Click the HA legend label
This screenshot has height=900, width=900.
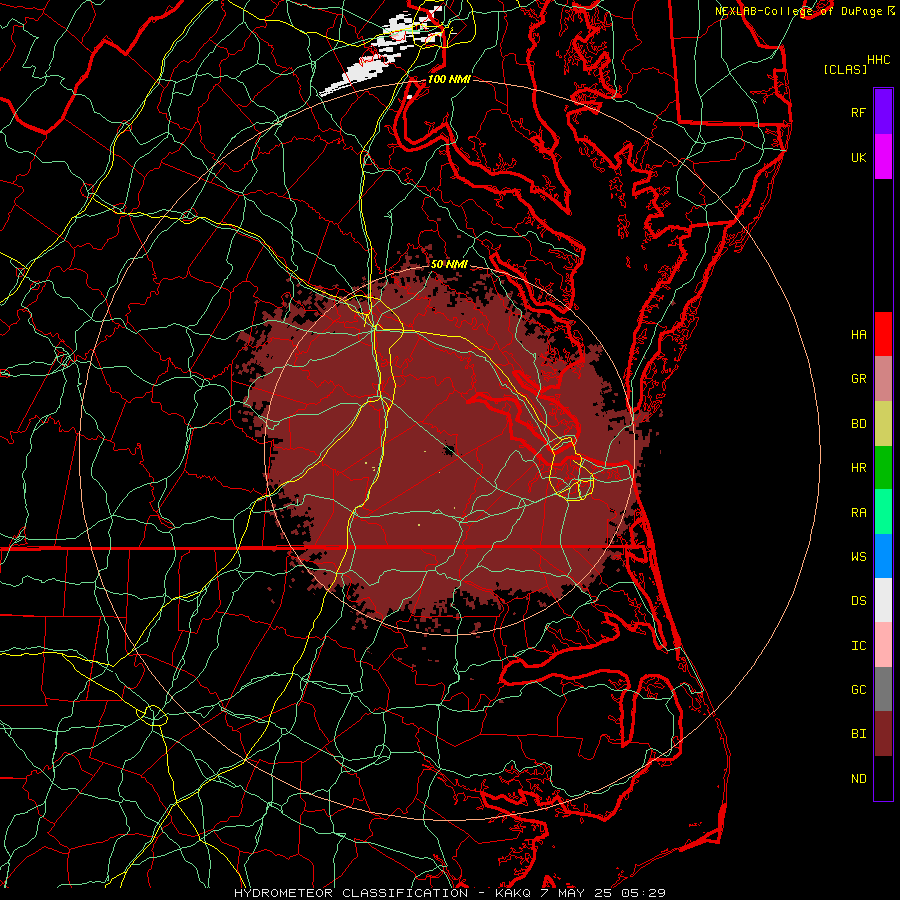coord(858,334)
